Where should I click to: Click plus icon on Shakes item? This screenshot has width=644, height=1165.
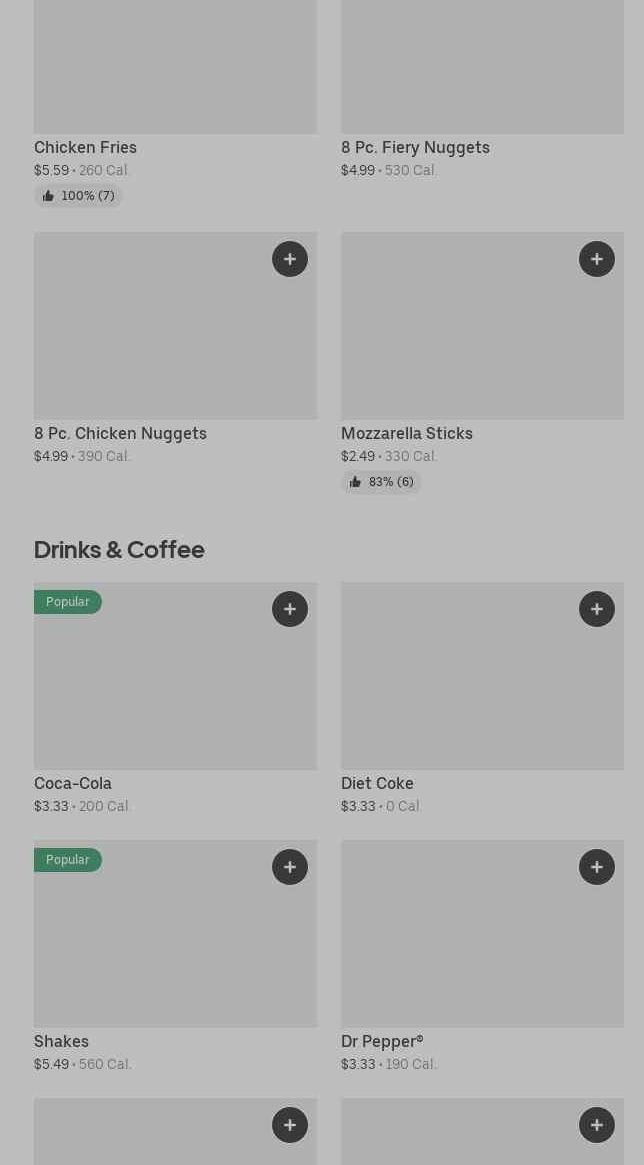pos(290,867)
